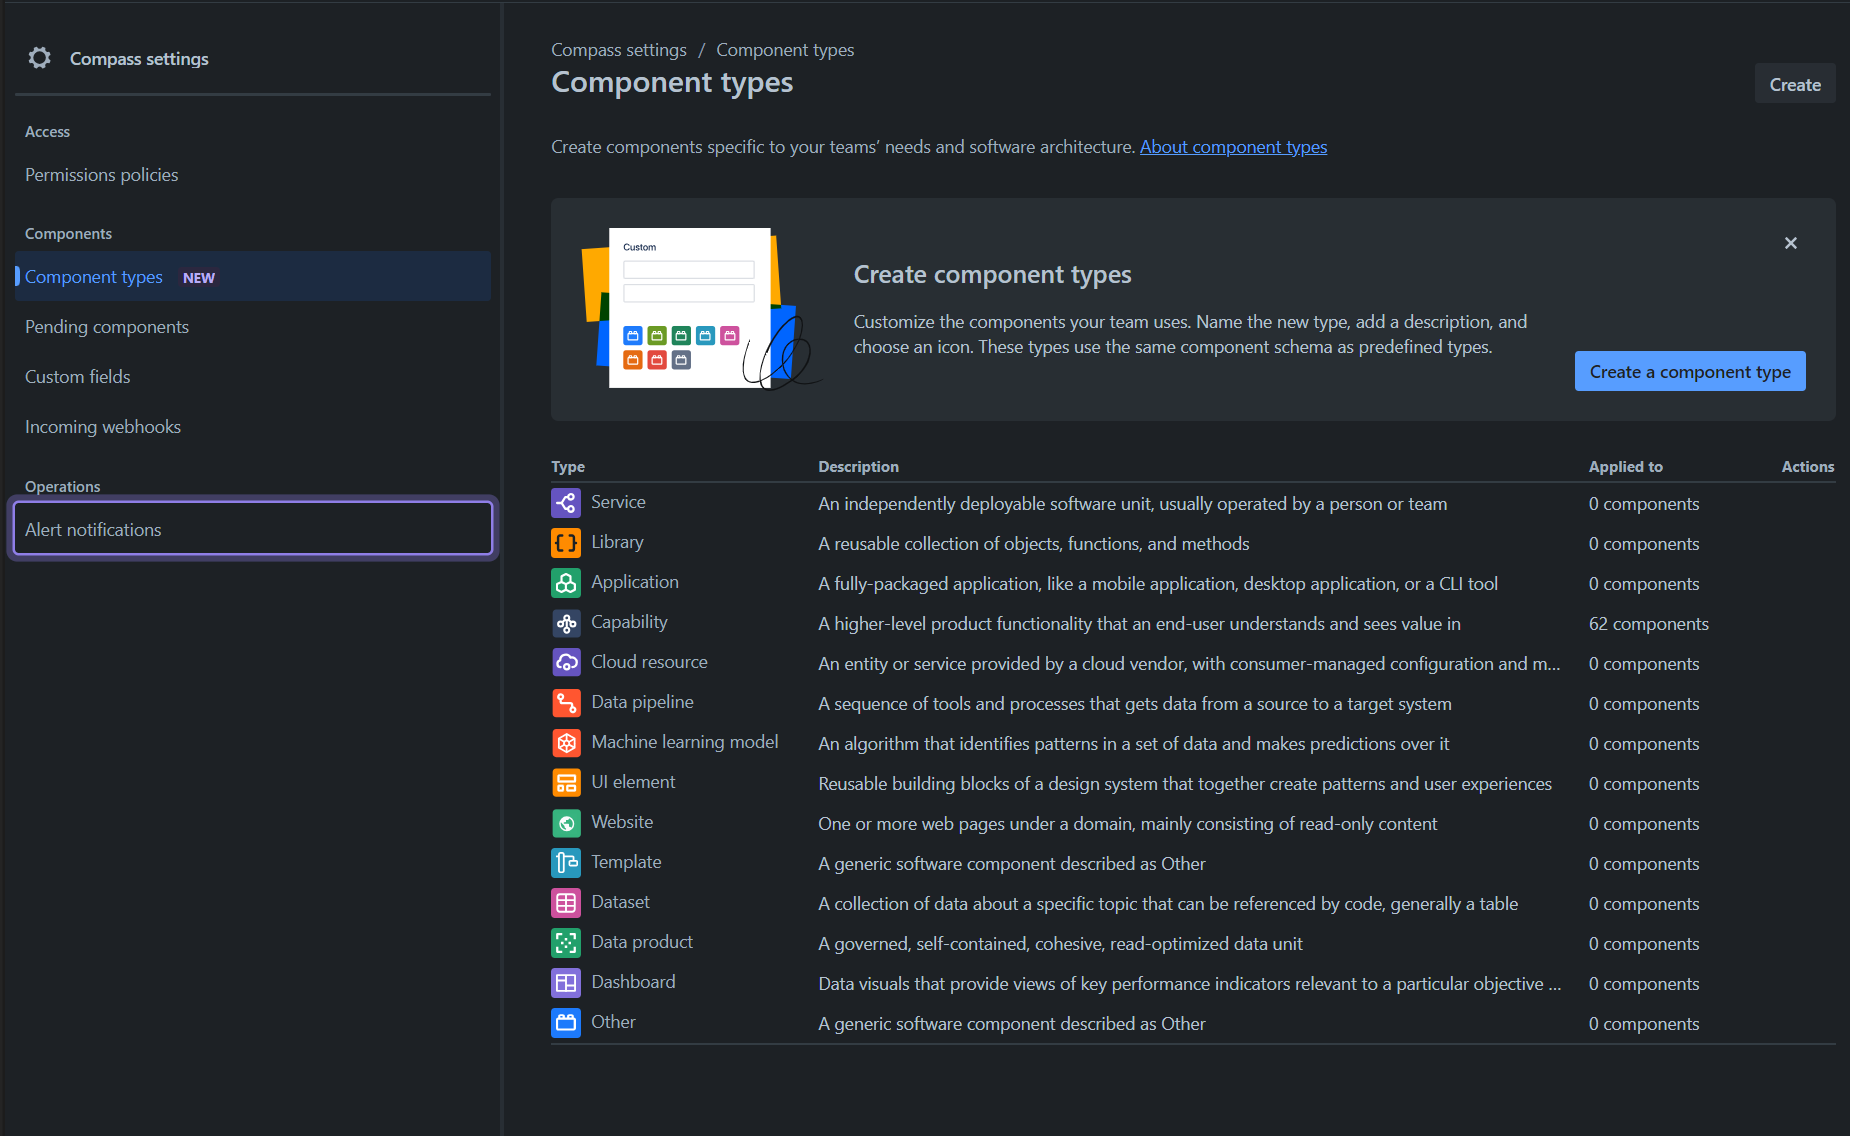Select the Service component type icon

pyautogui.click(x=566, y=503)
